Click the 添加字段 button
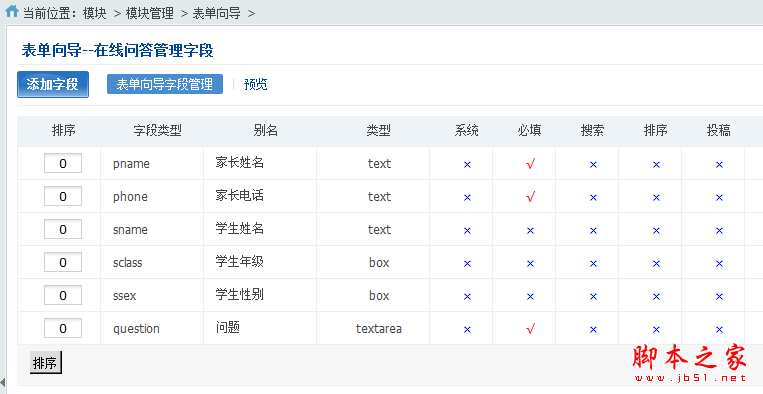The height and width of the screenshot is (394, 763). [53, 85]
